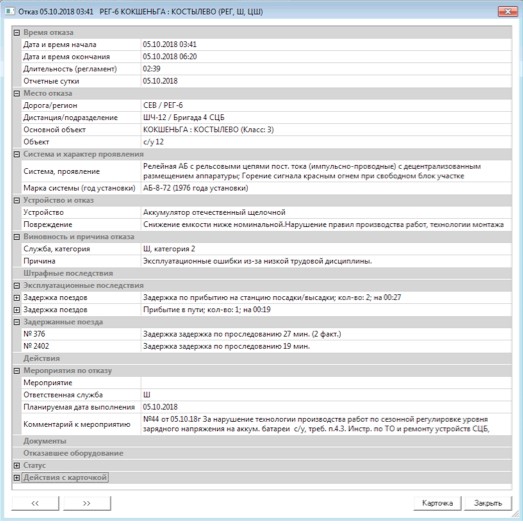This screenshot has height=524, width=523.
Task: Expand second Задержка поездов row
Action: 17,310
